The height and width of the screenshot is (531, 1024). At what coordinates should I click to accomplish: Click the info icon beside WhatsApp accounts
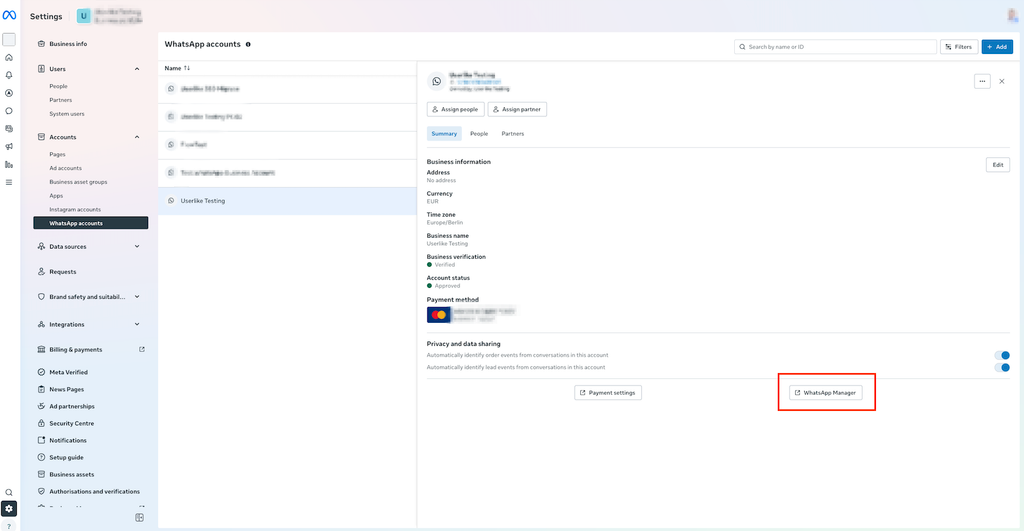(248, 44)
